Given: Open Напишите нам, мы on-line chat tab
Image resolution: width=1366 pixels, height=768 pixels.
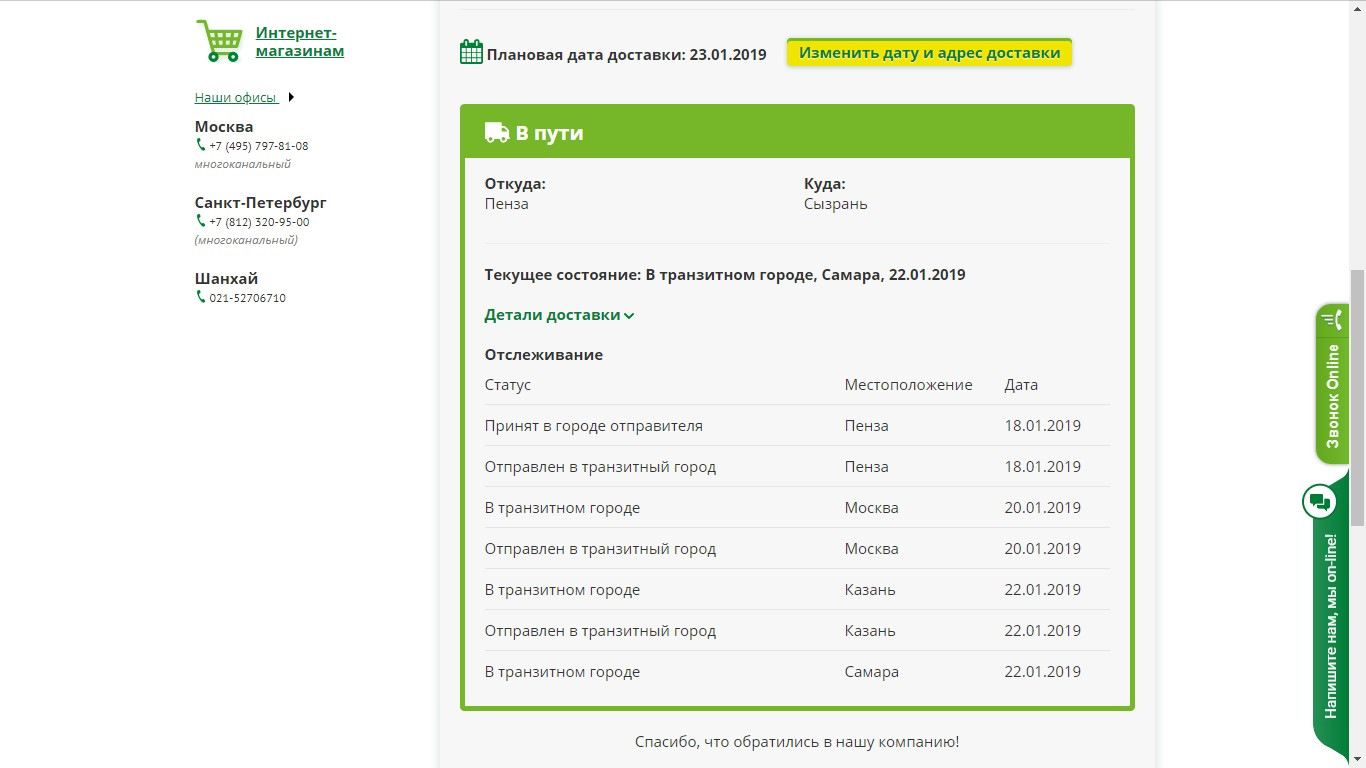Looking at the screenshot, I should [1331, 625].
